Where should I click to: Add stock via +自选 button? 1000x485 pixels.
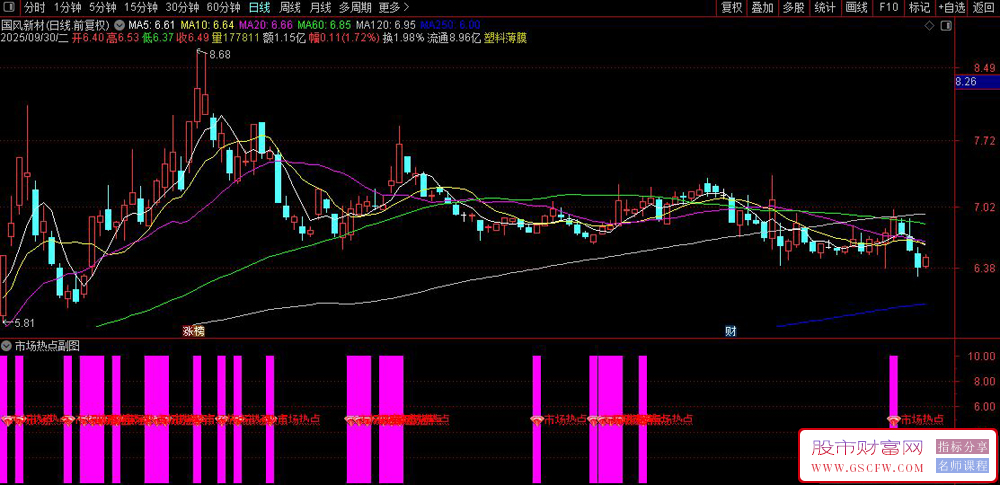coord(952,8)
